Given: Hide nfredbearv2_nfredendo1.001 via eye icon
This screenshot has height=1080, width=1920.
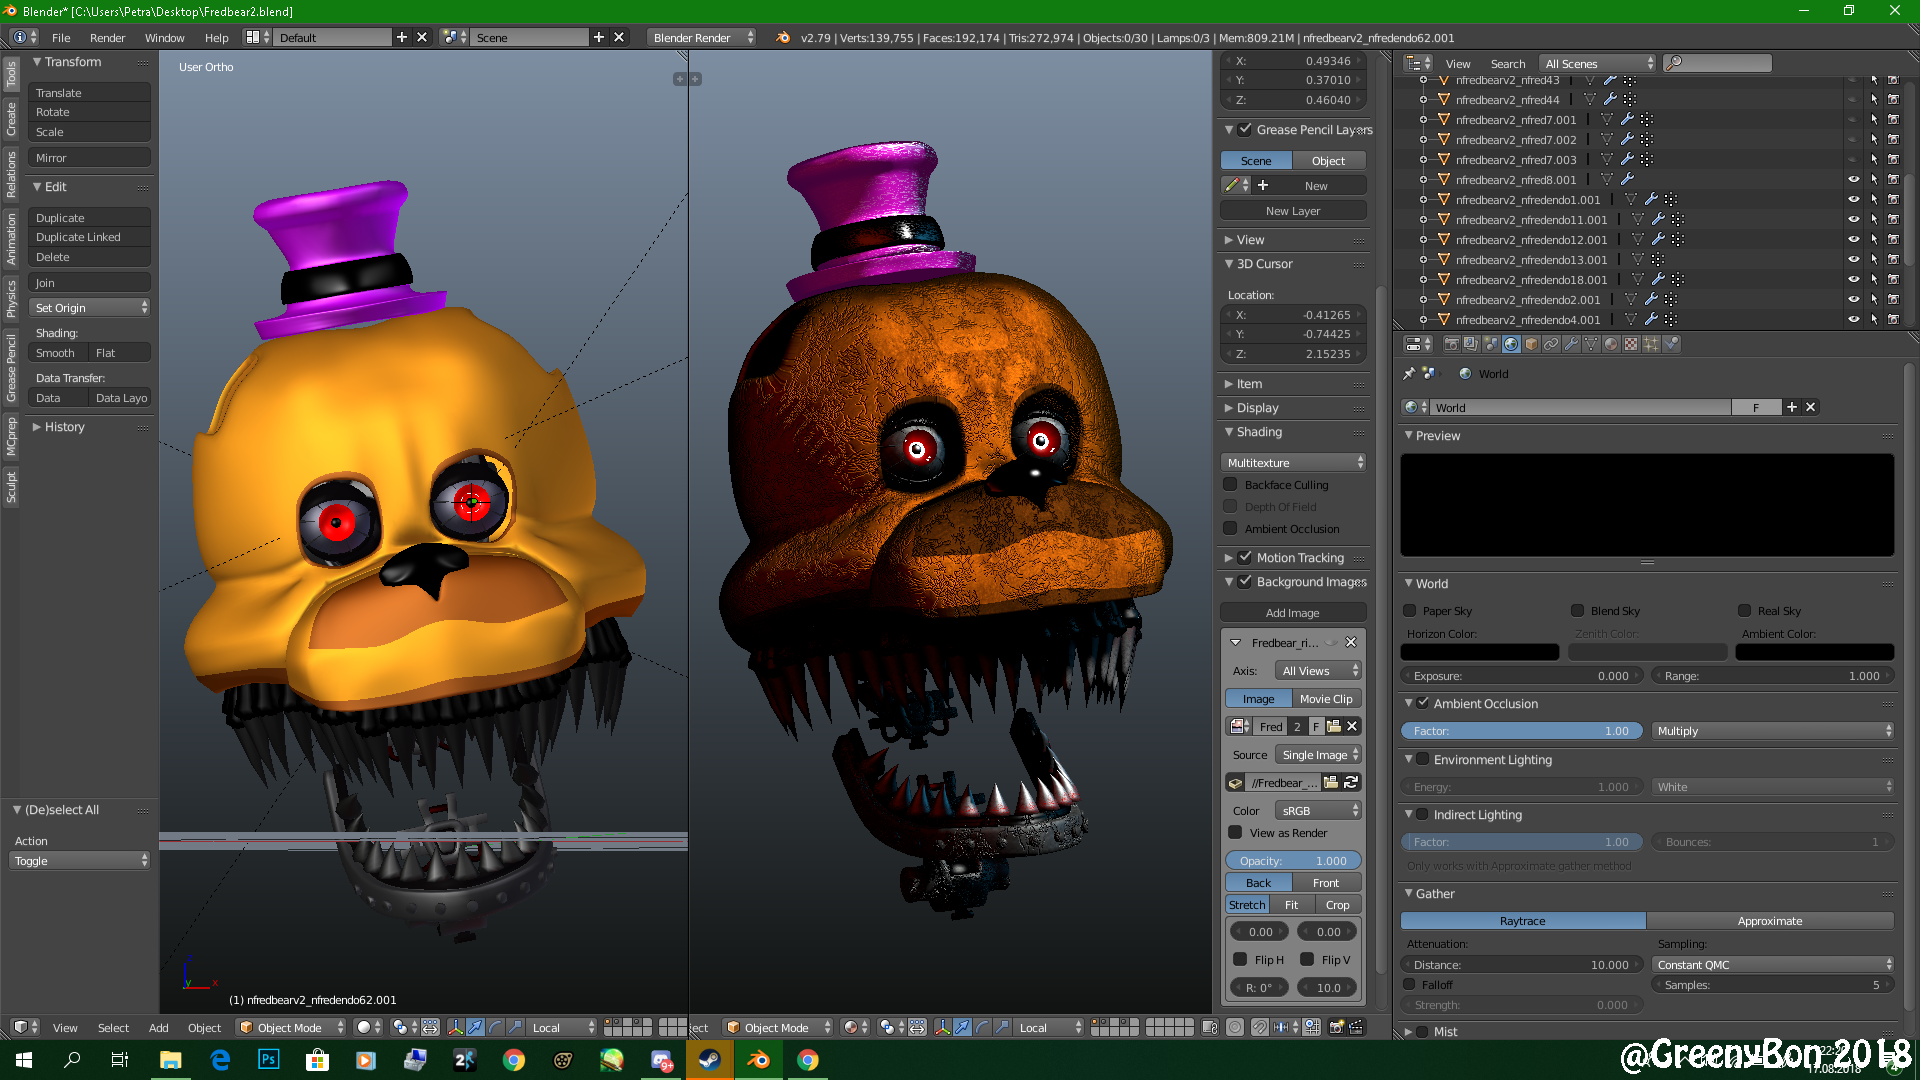Looking at the screenshot, I should click(1853, 200).
